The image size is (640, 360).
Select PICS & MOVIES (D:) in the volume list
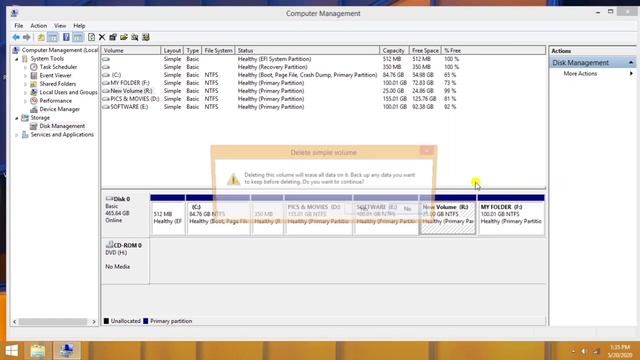coord(280,99)
